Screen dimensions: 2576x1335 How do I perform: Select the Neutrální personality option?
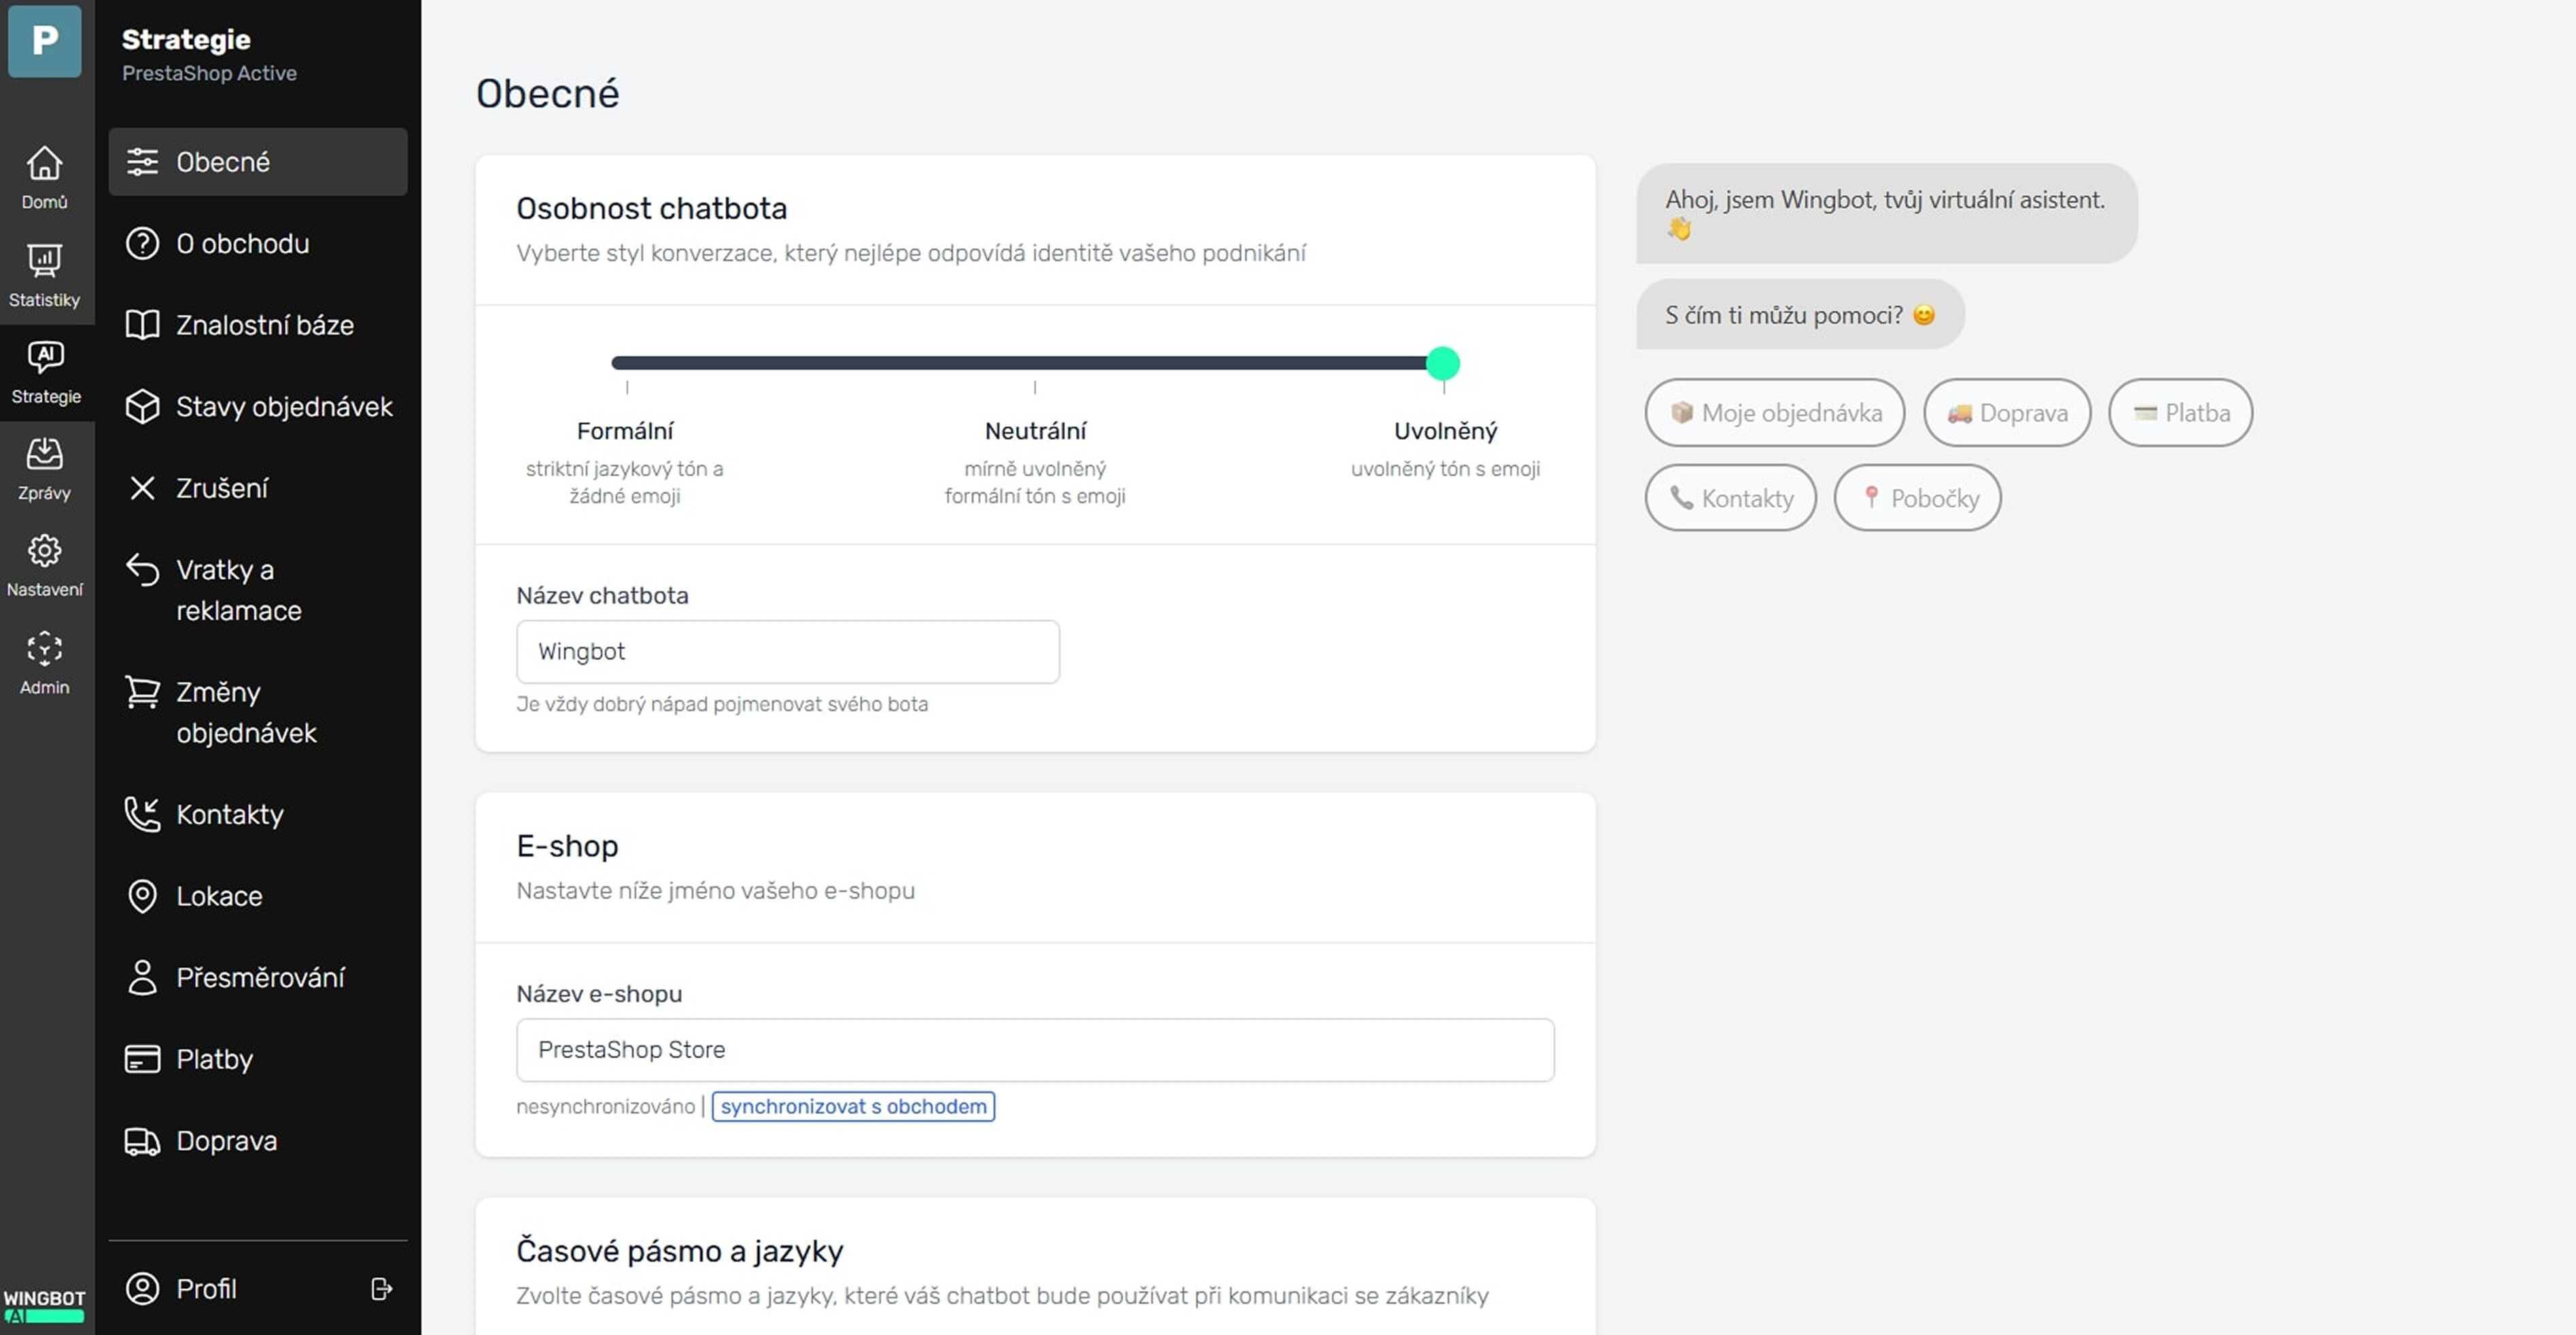coord(1035,431)
